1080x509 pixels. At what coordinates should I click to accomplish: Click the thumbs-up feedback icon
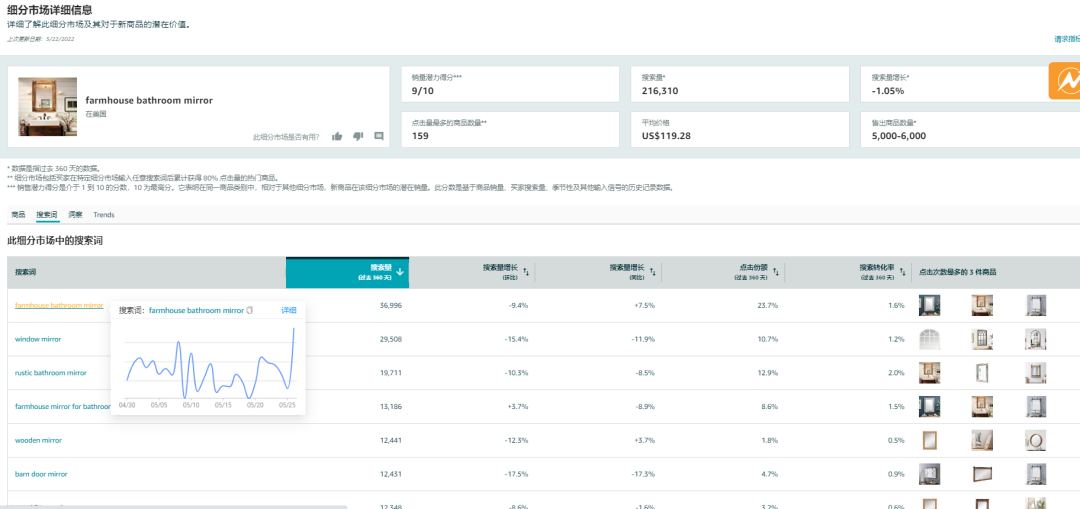[x=337, y=137]
